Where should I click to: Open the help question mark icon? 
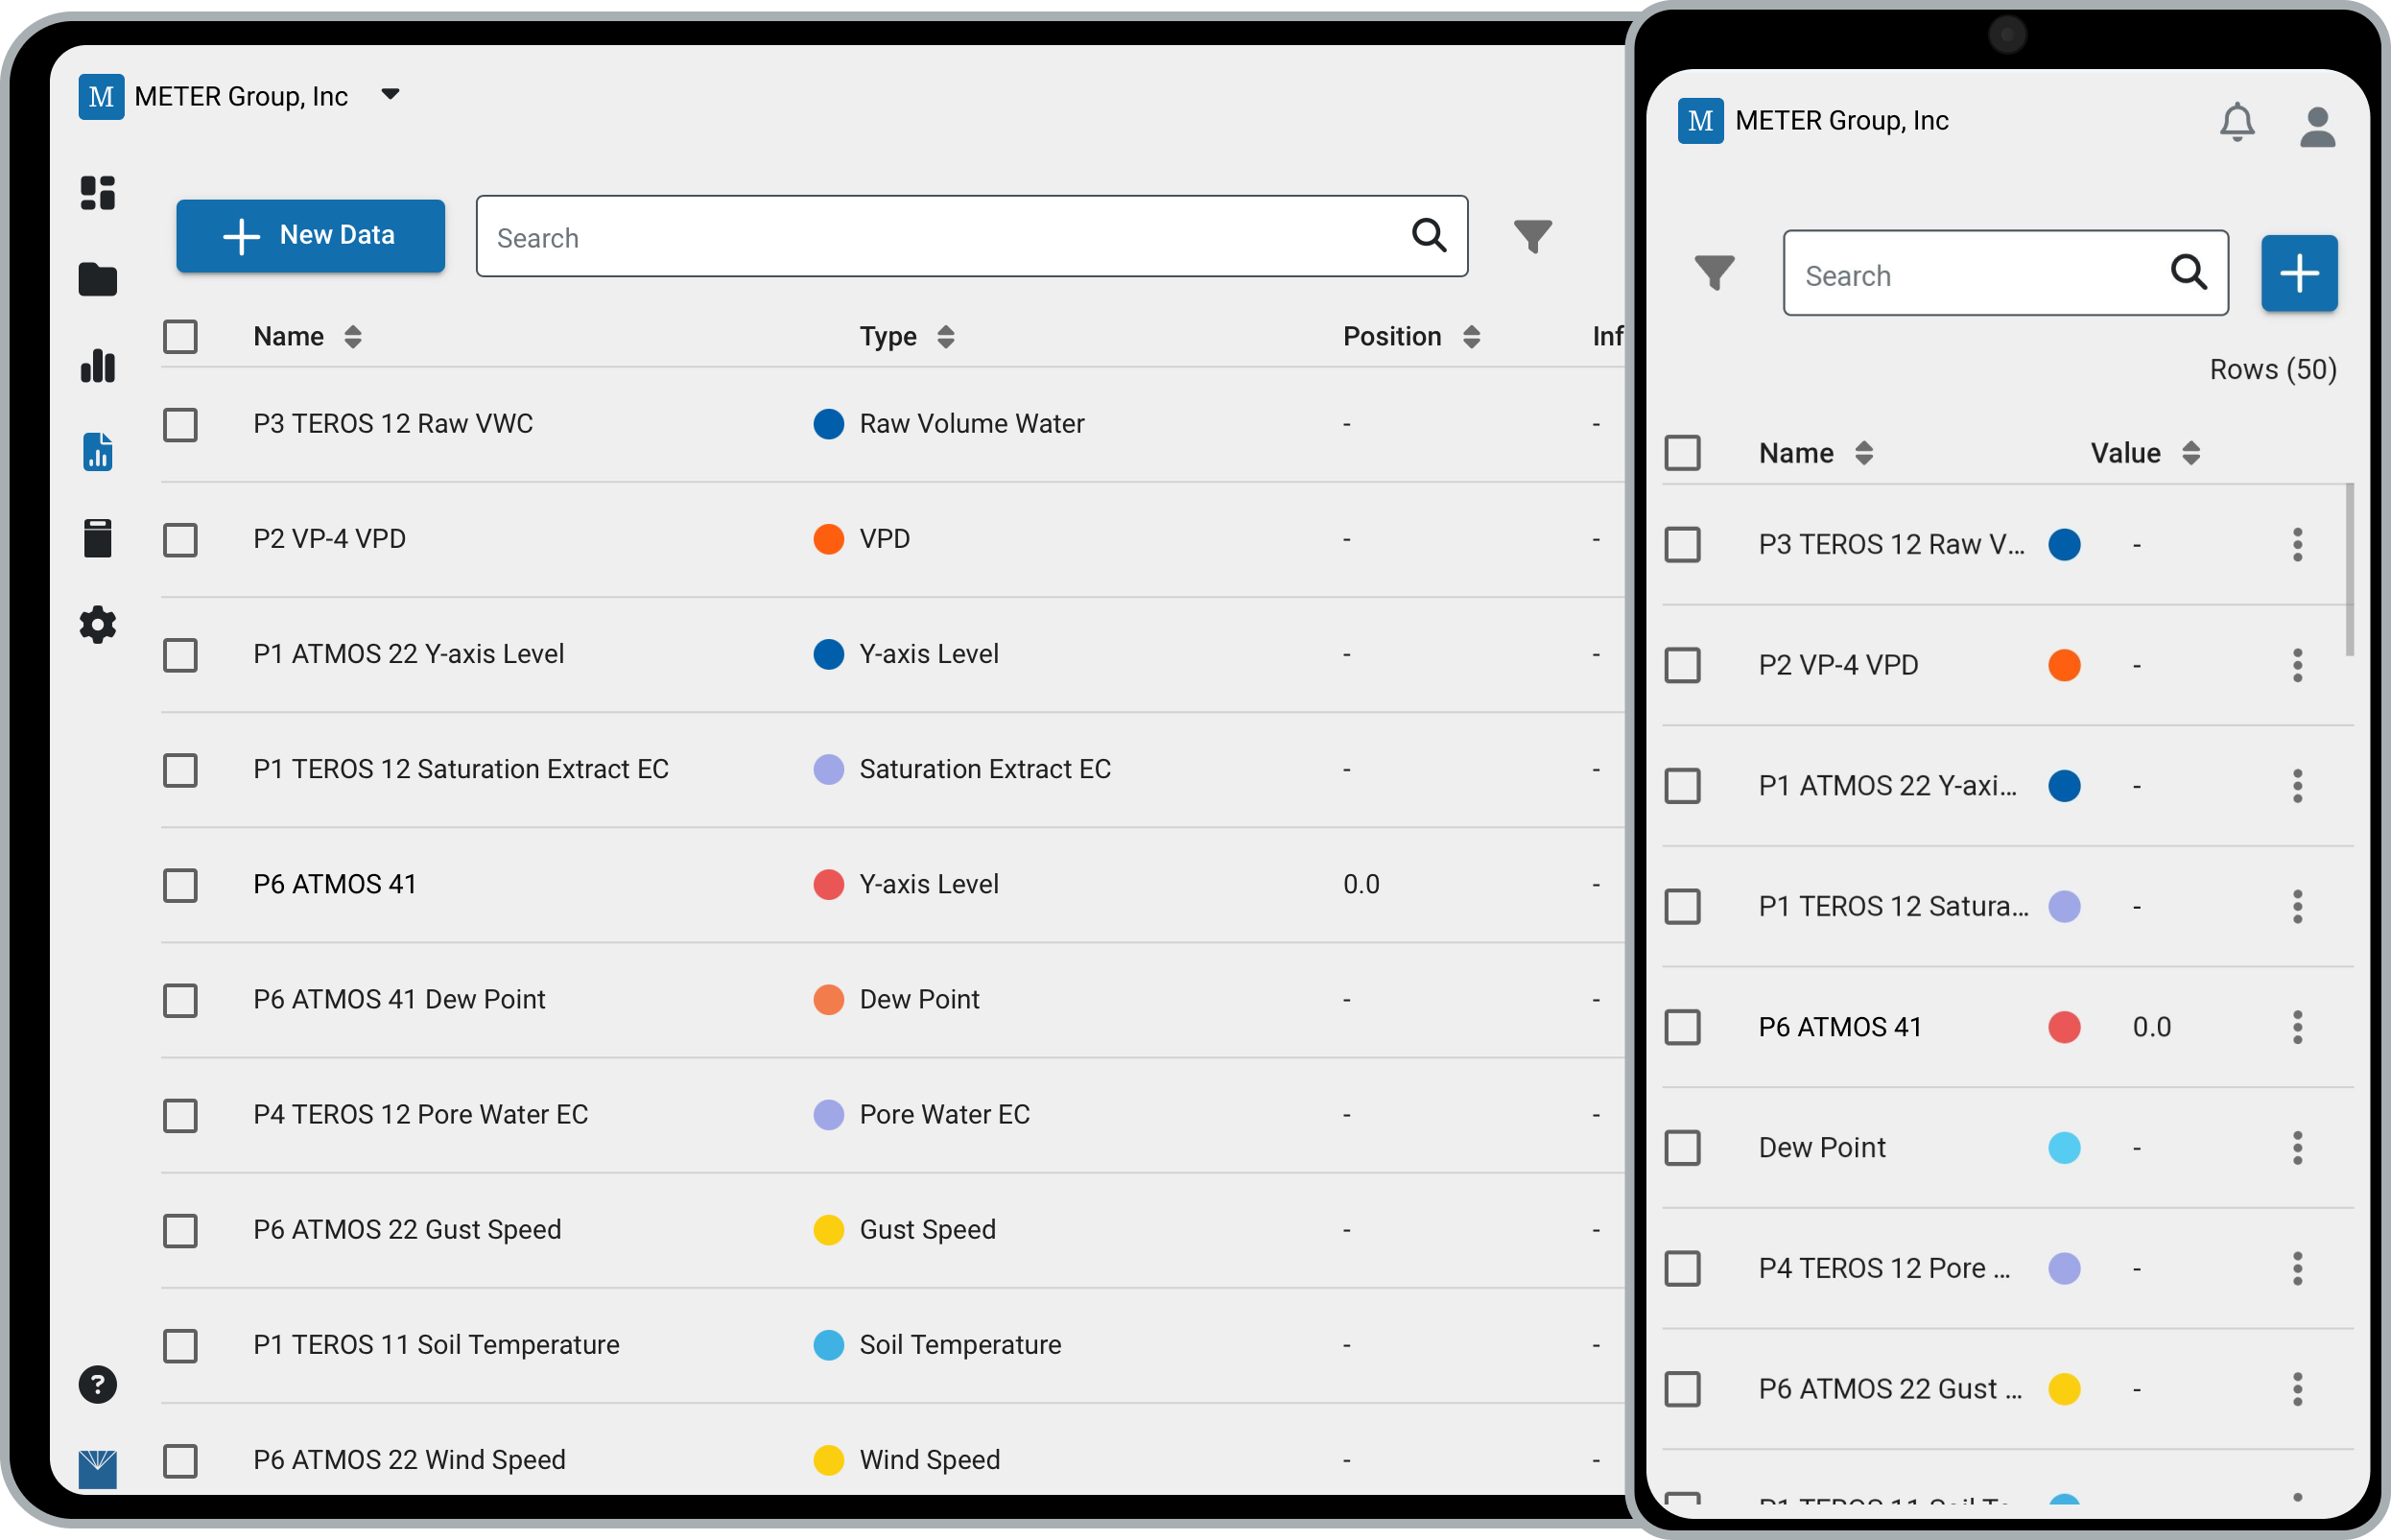coord(98,1385)
